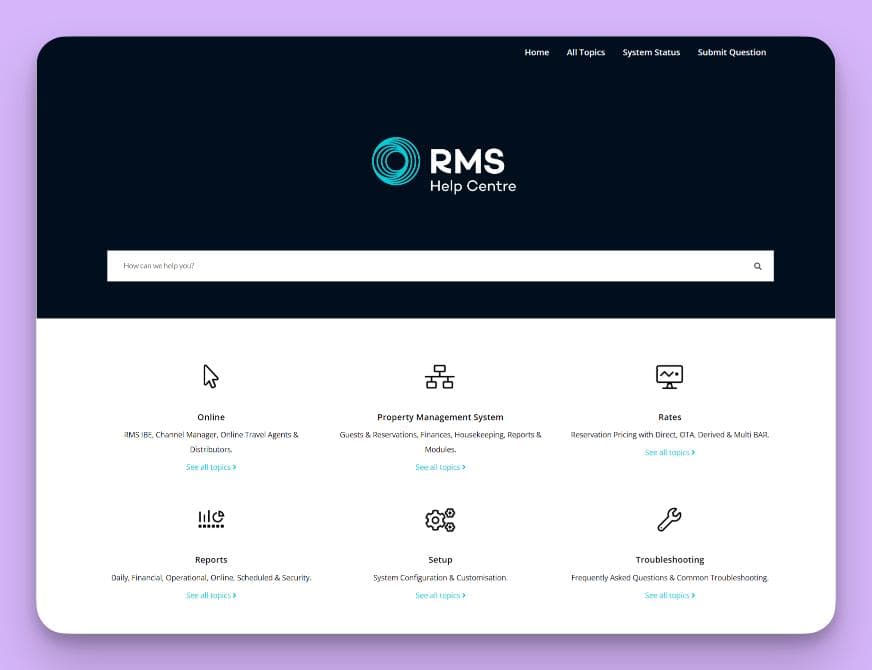This screenshot has width=872, height=670.
Task: Open 'See all topics' under Setup
Action: (x=440, y=595)
